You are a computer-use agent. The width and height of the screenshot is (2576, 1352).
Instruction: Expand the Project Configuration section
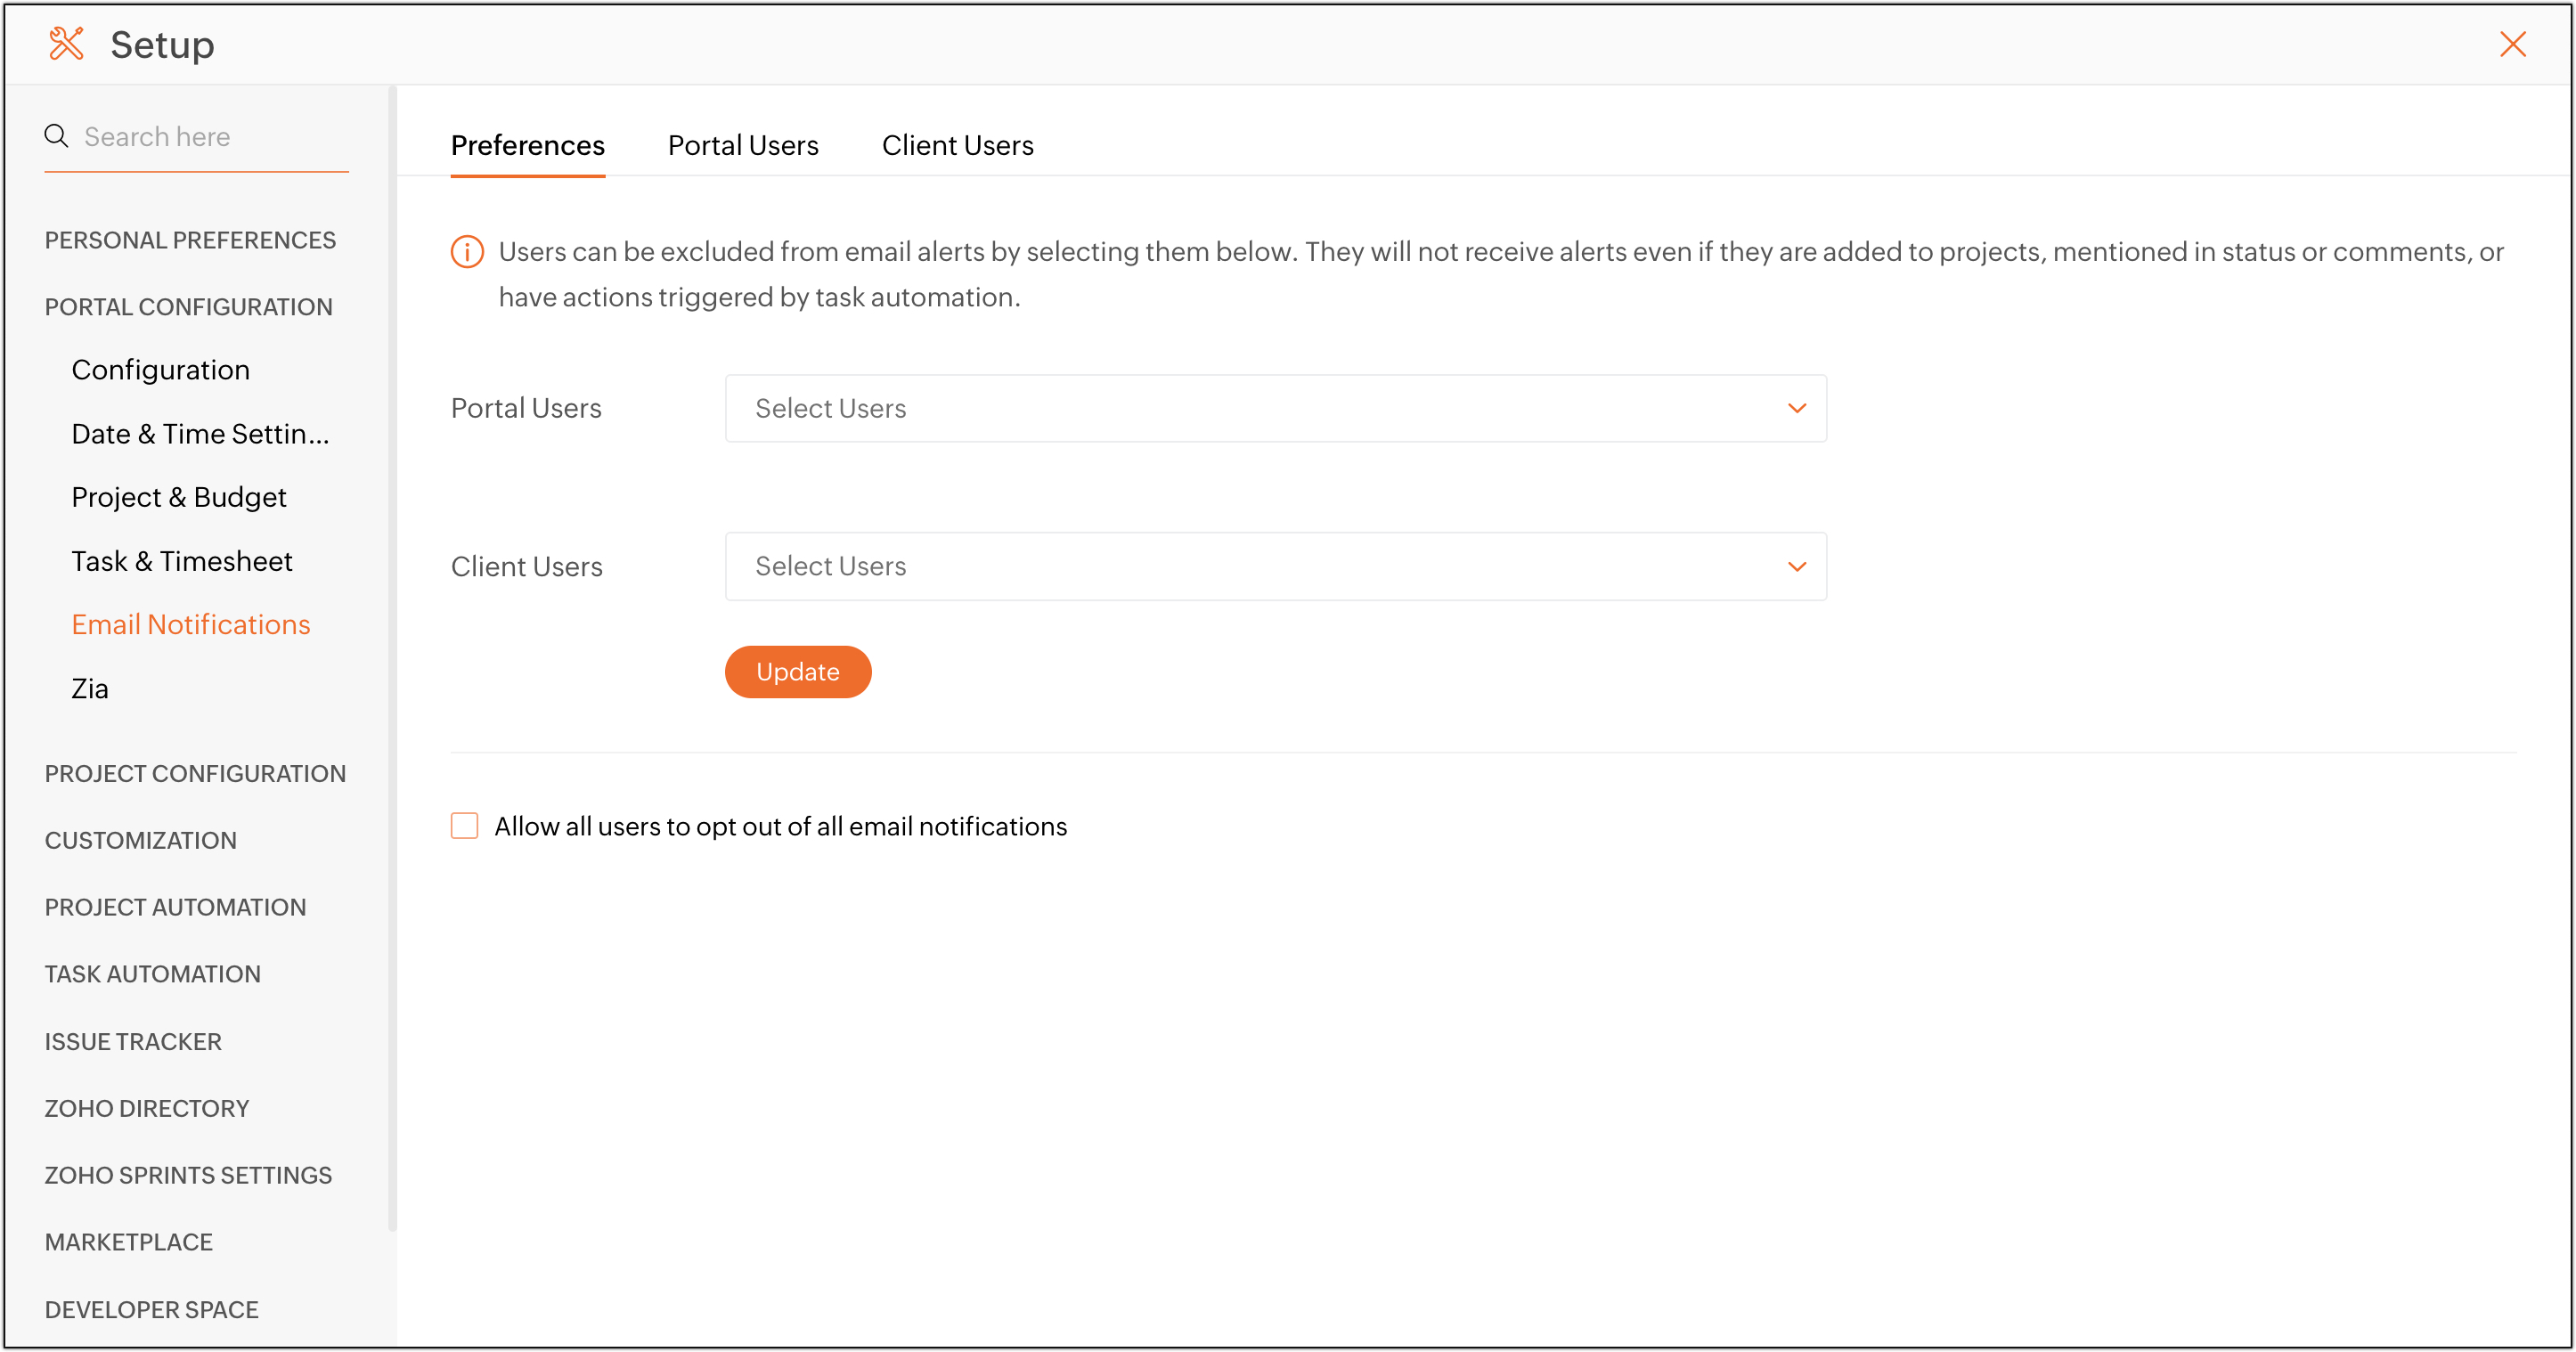coord(195,773)
